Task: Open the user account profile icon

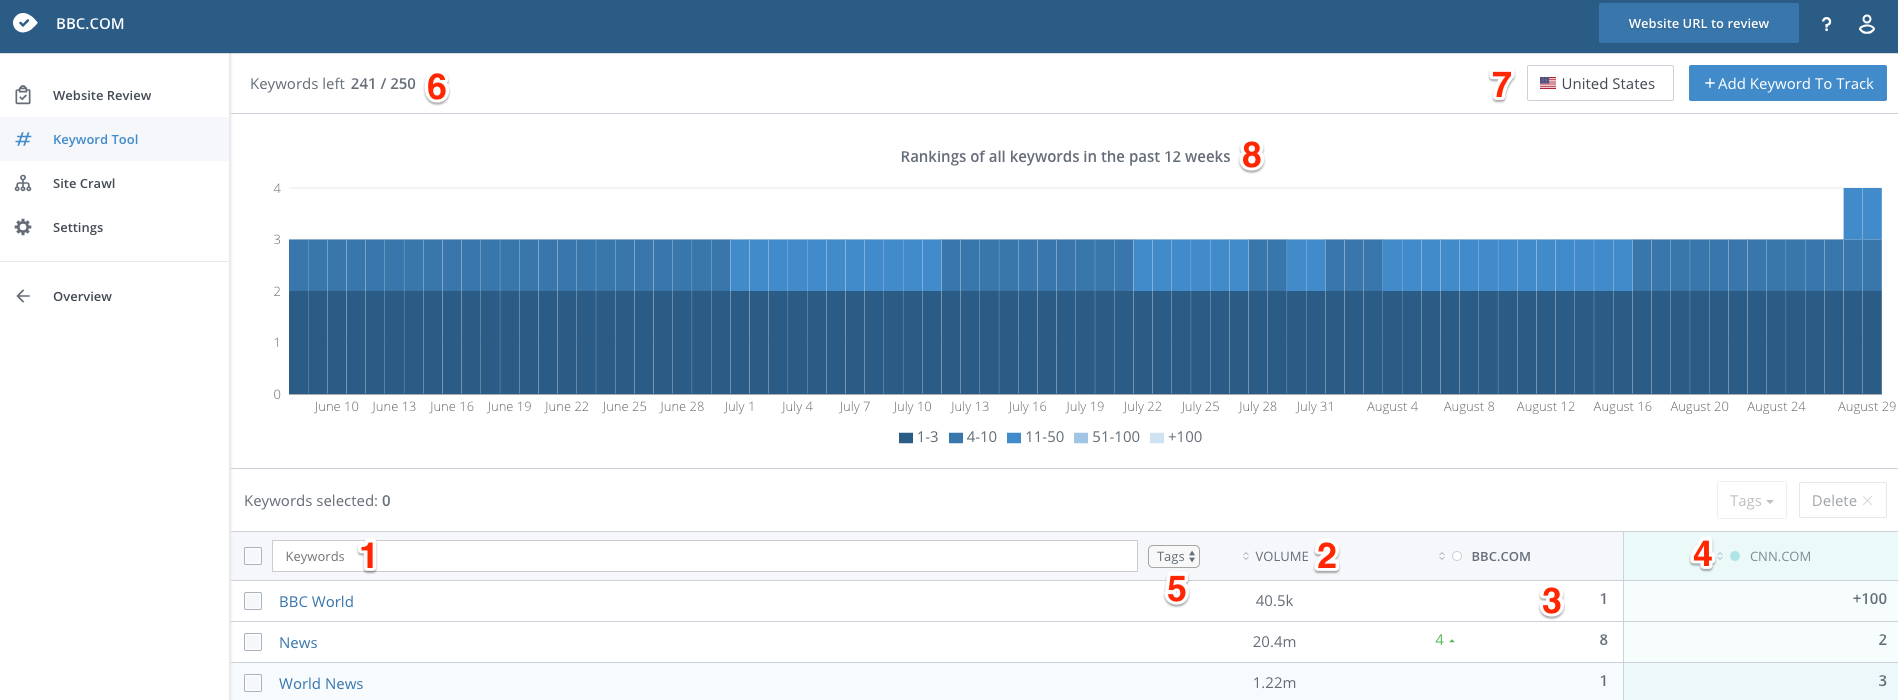Action: coord(1866,24)
